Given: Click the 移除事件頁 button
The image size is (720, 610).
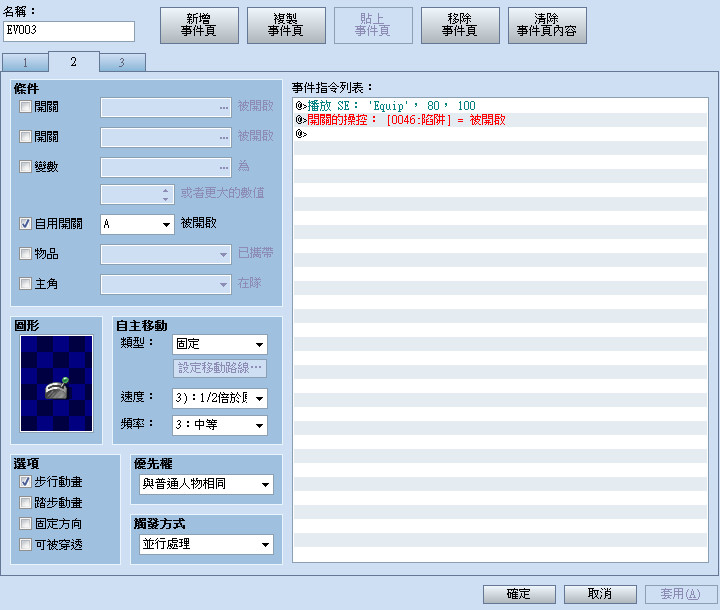Looking at the screenshot, I should 460,25.
